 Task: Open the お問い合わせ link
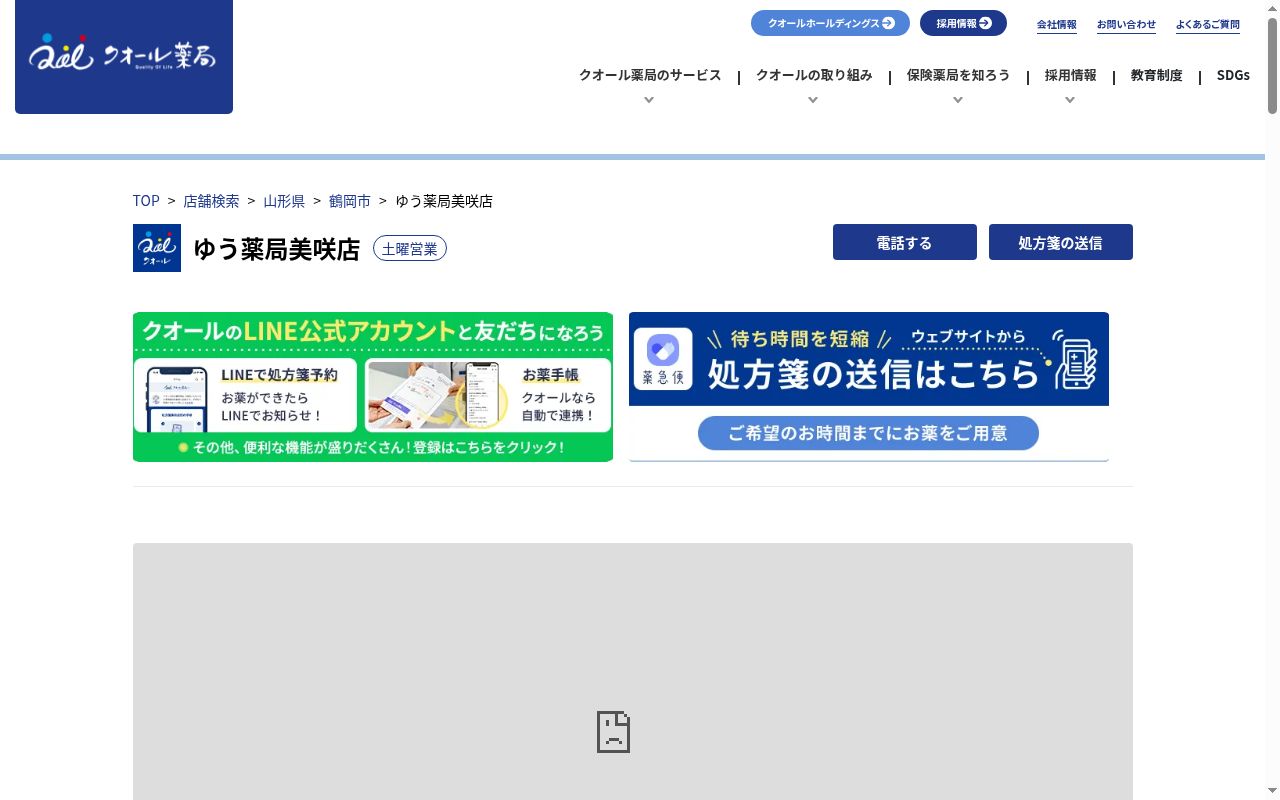coord(1126,24)
